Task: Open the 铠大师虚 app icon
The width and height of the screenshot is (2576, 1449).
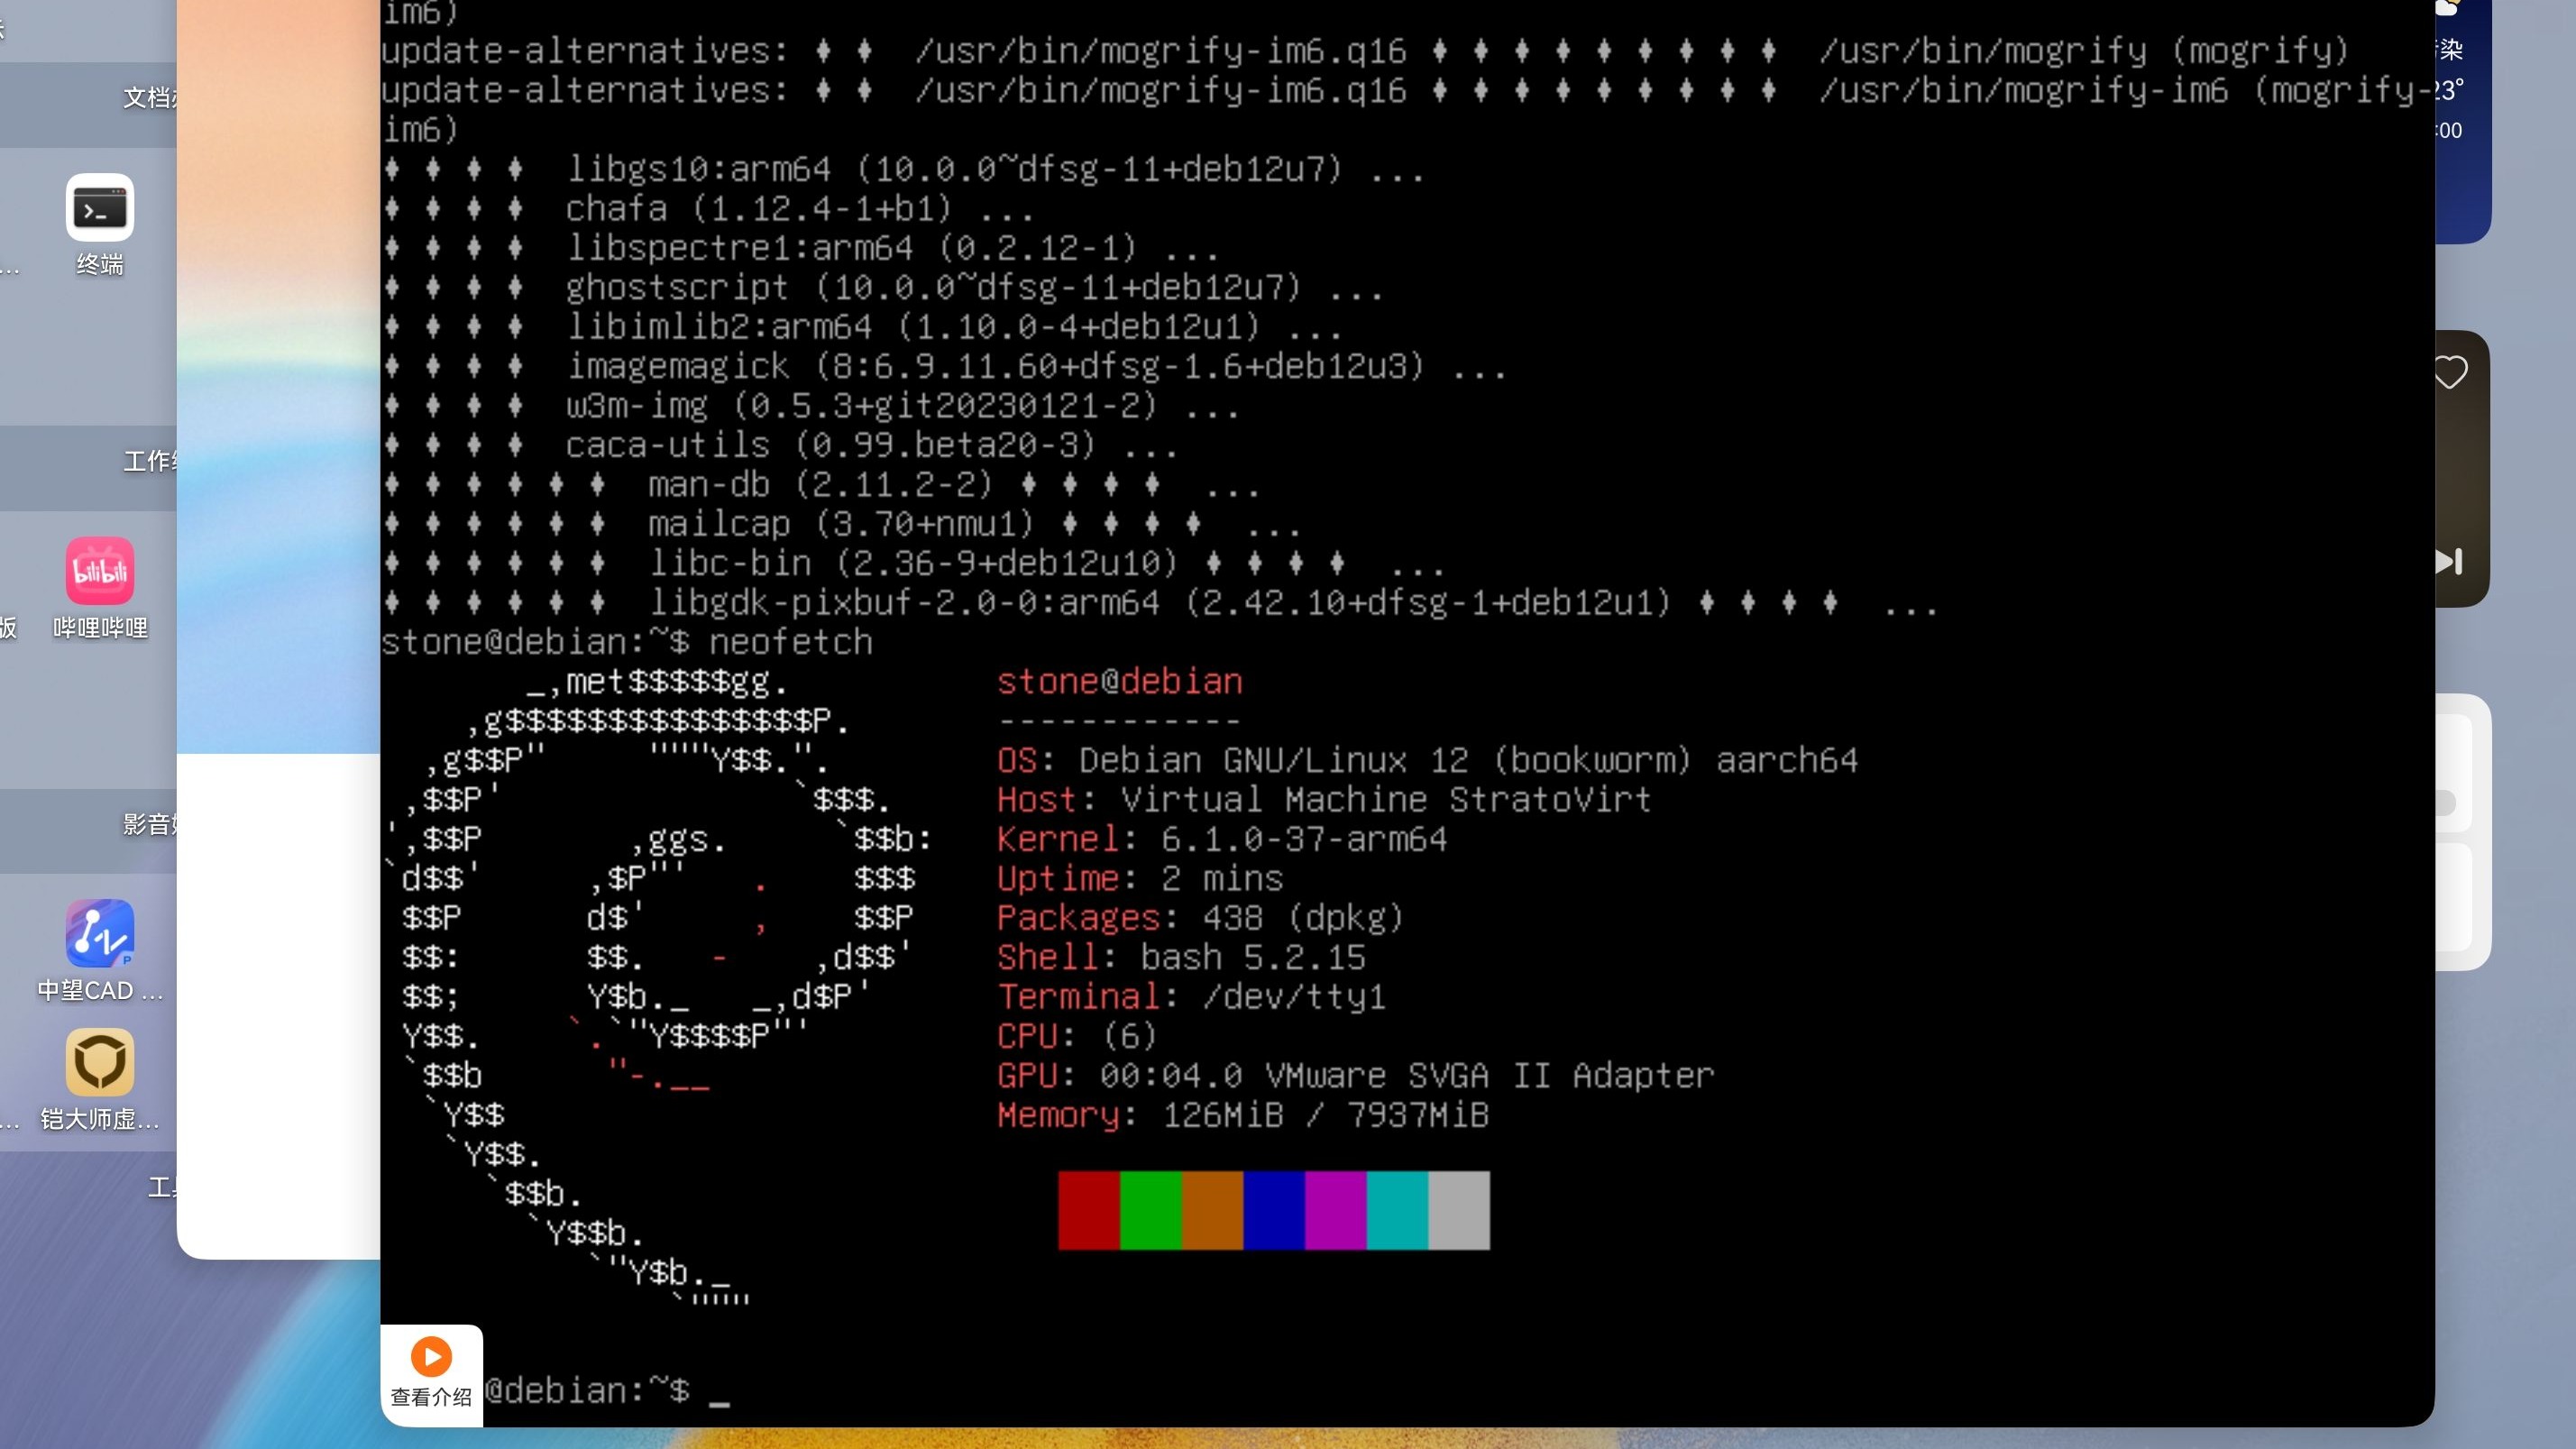Action: (100, 1062)
